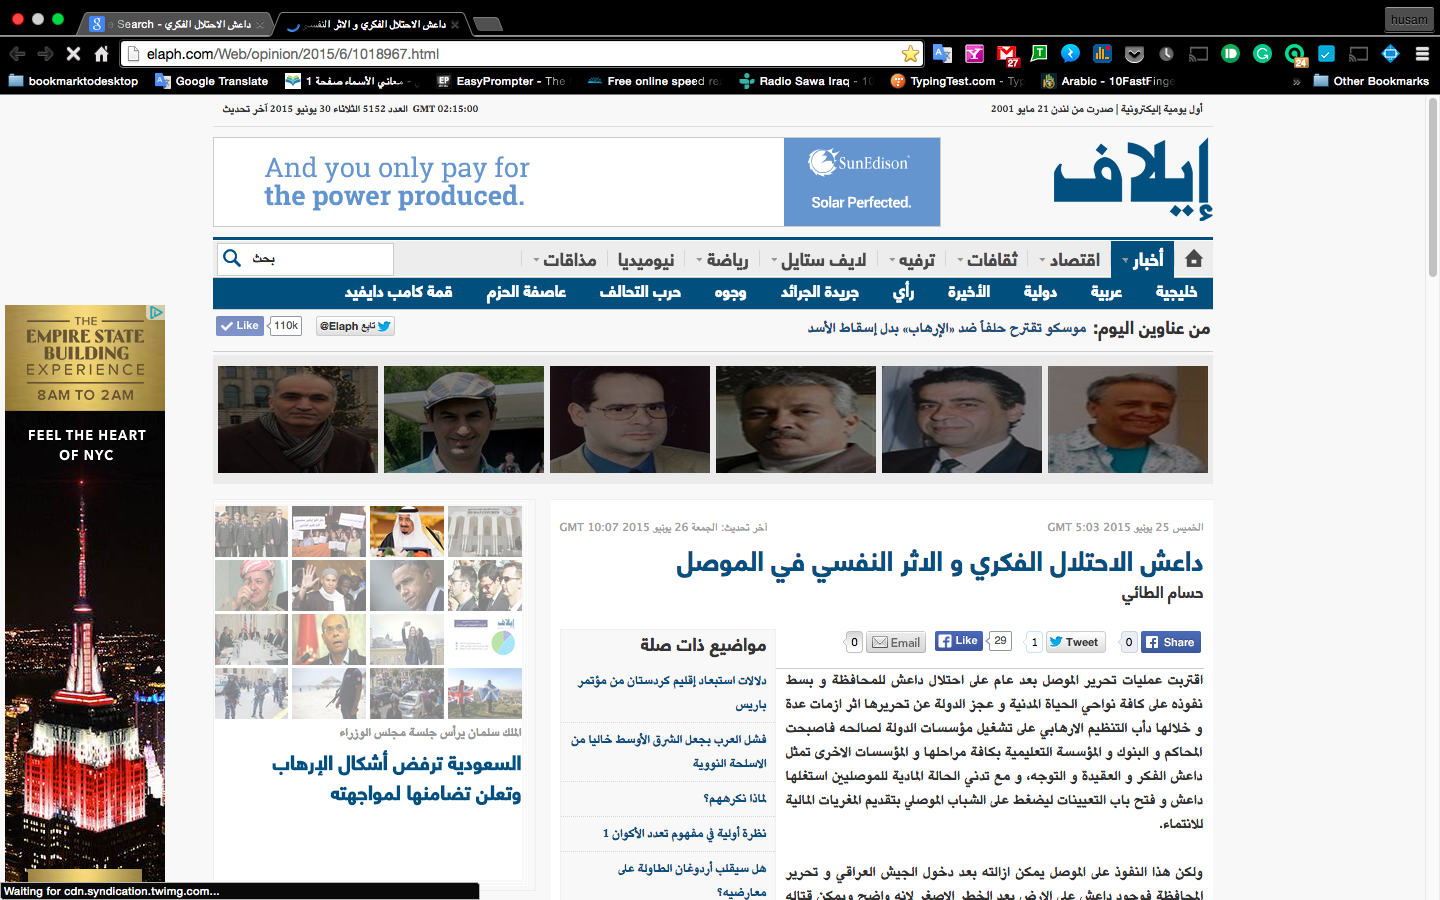The width and height of the screenshot is (1440, 900).
Task: Click the Email share button
Action: click(895, 642)
